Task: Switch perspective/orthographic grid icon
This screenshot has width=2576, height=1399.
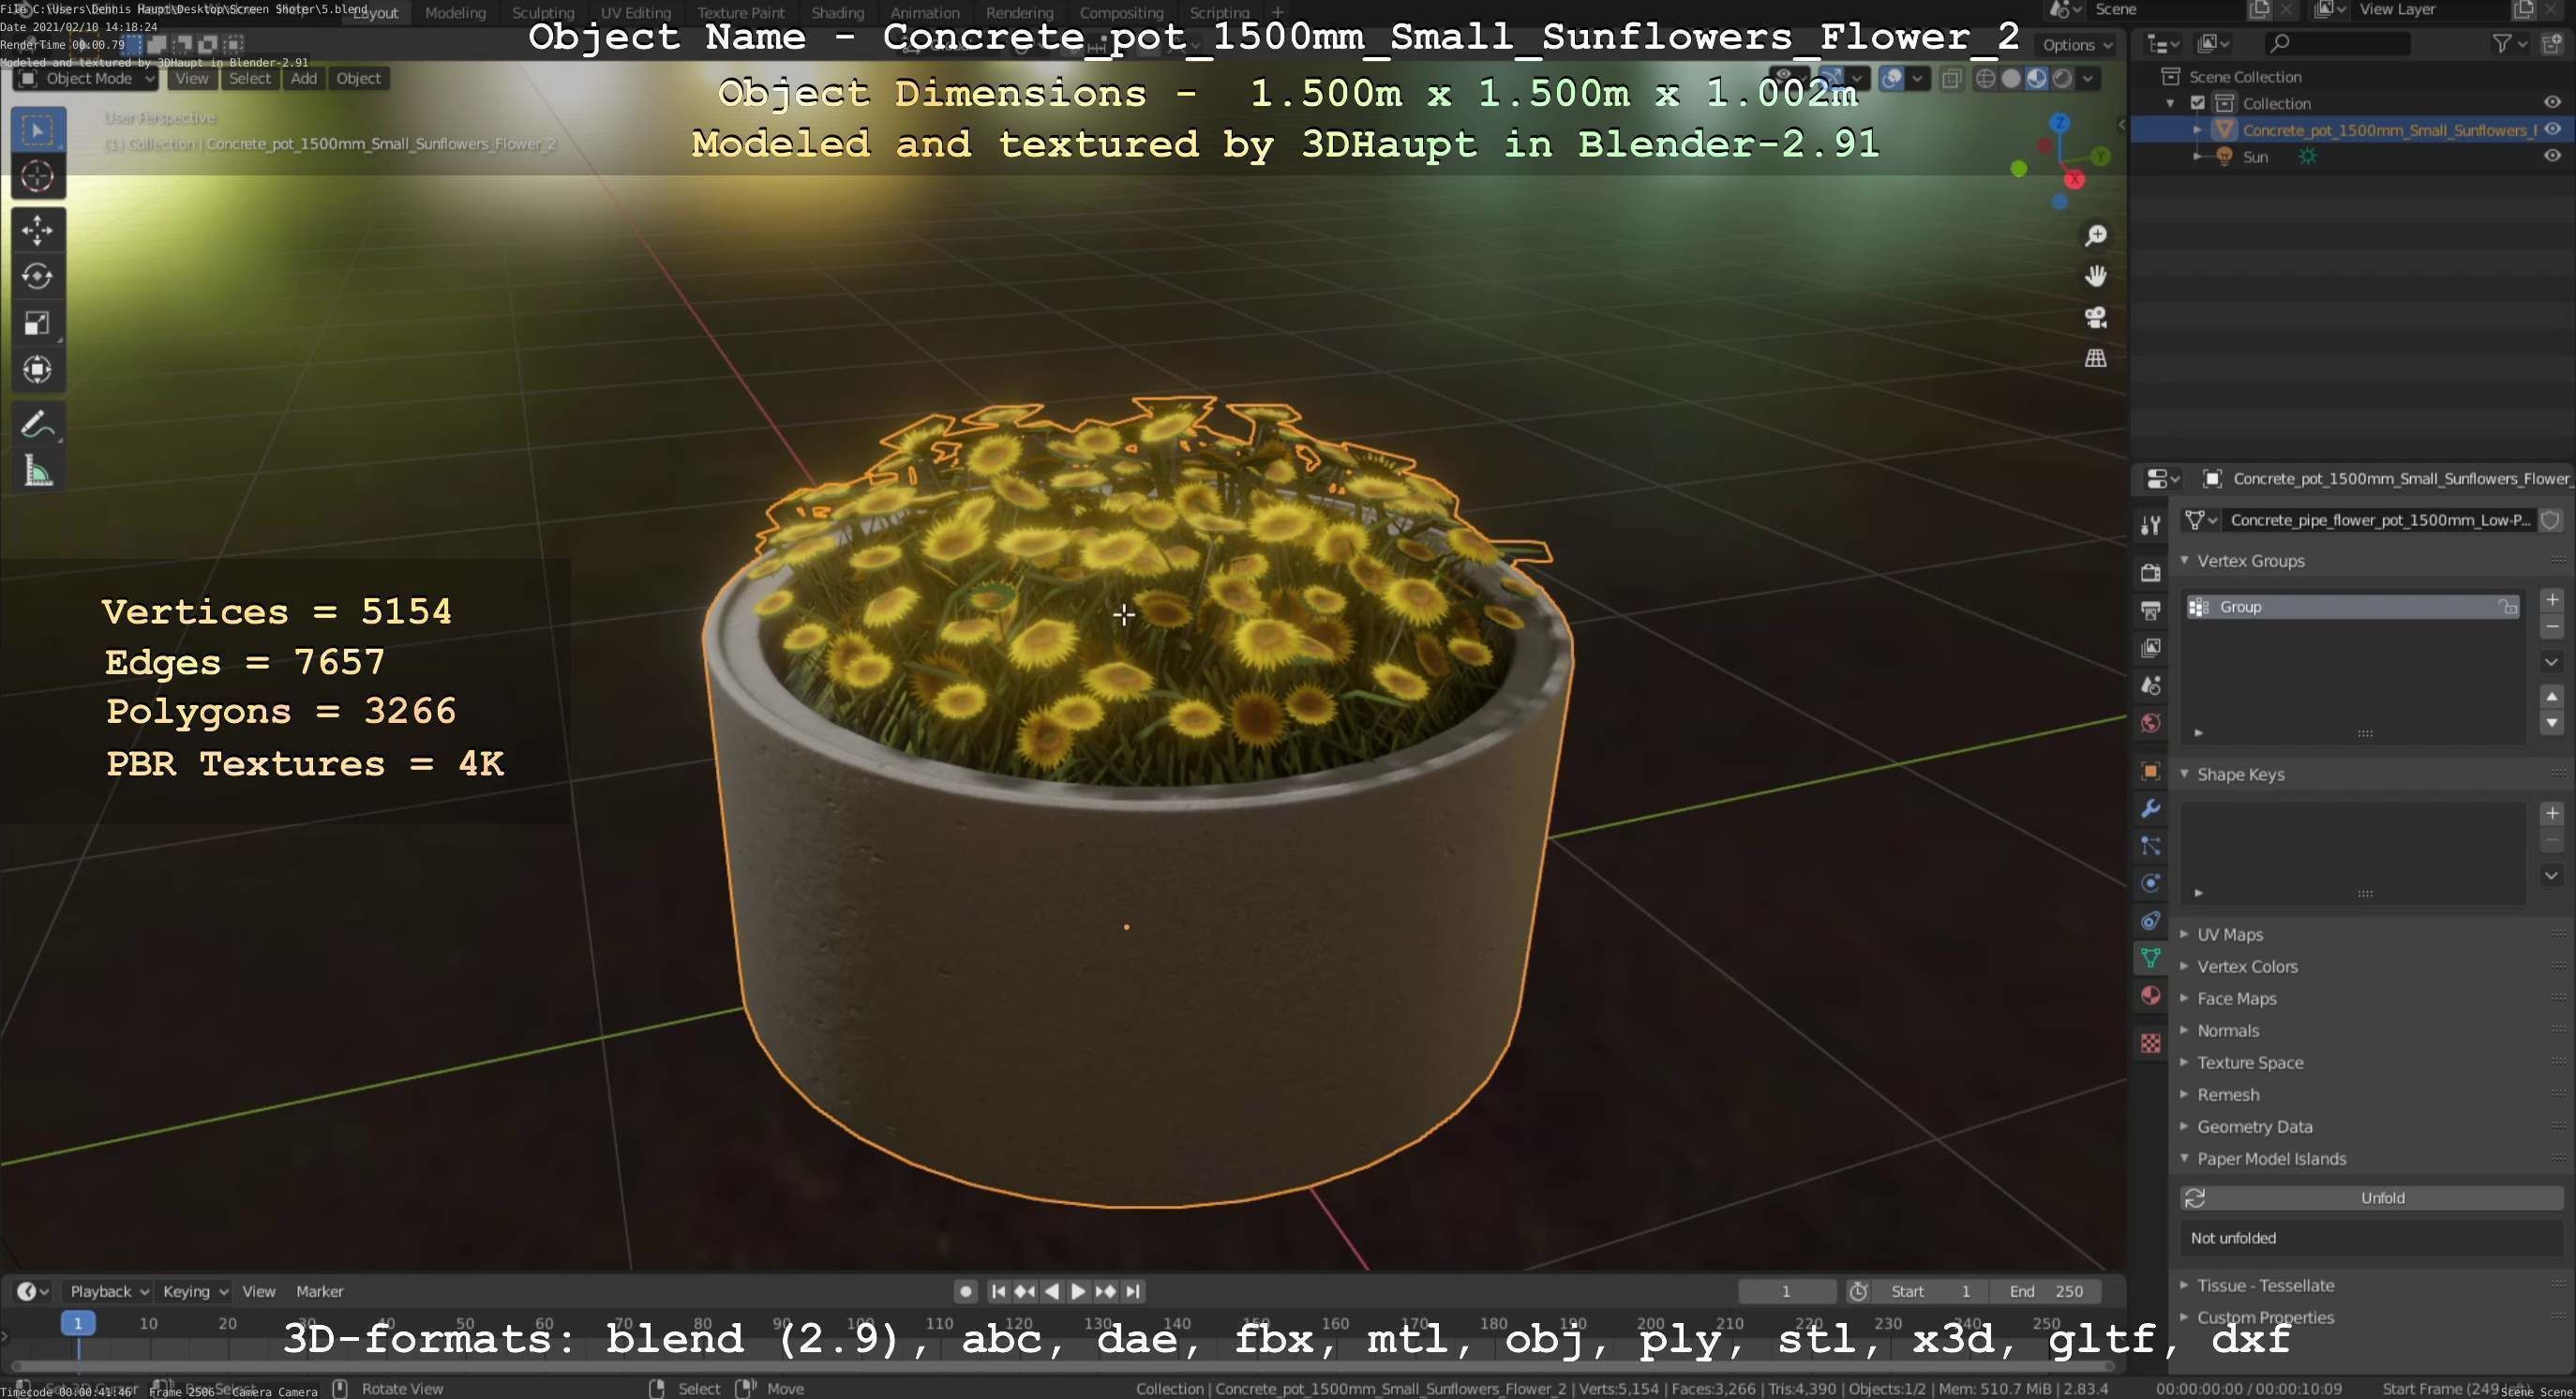Action: pyautogui.click(x=2095, y=358)
